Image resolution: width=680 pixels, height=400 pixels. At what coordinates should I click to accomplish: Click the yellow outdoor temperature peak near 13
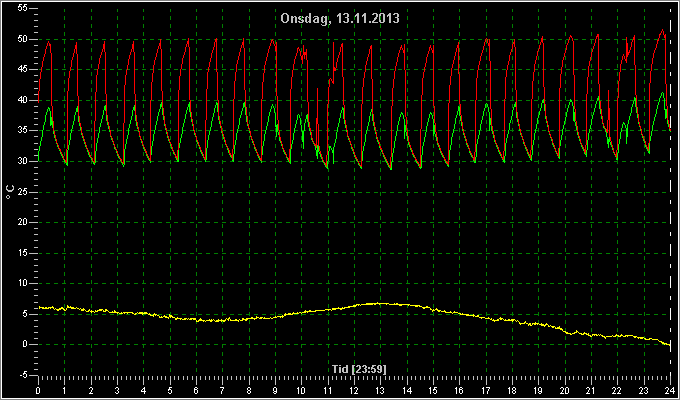coord(379,303)
